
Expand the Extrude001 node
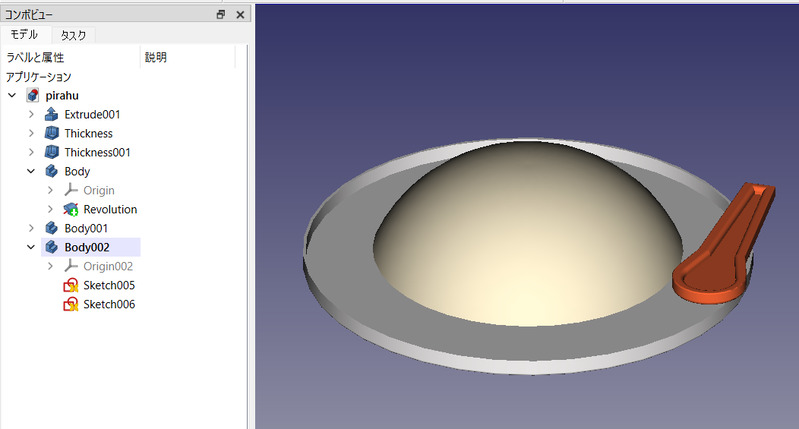tap(32, 114)
